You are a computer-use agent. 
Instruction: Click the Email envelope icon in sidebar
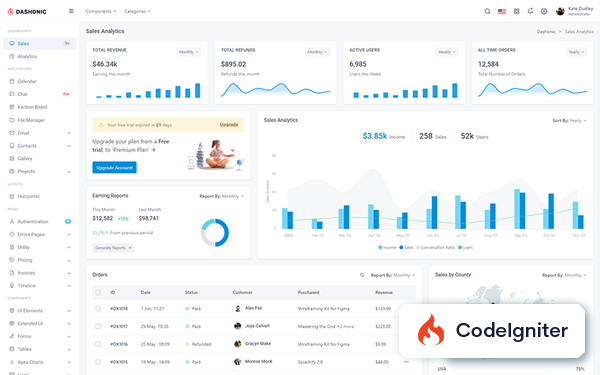pos(11,133)
